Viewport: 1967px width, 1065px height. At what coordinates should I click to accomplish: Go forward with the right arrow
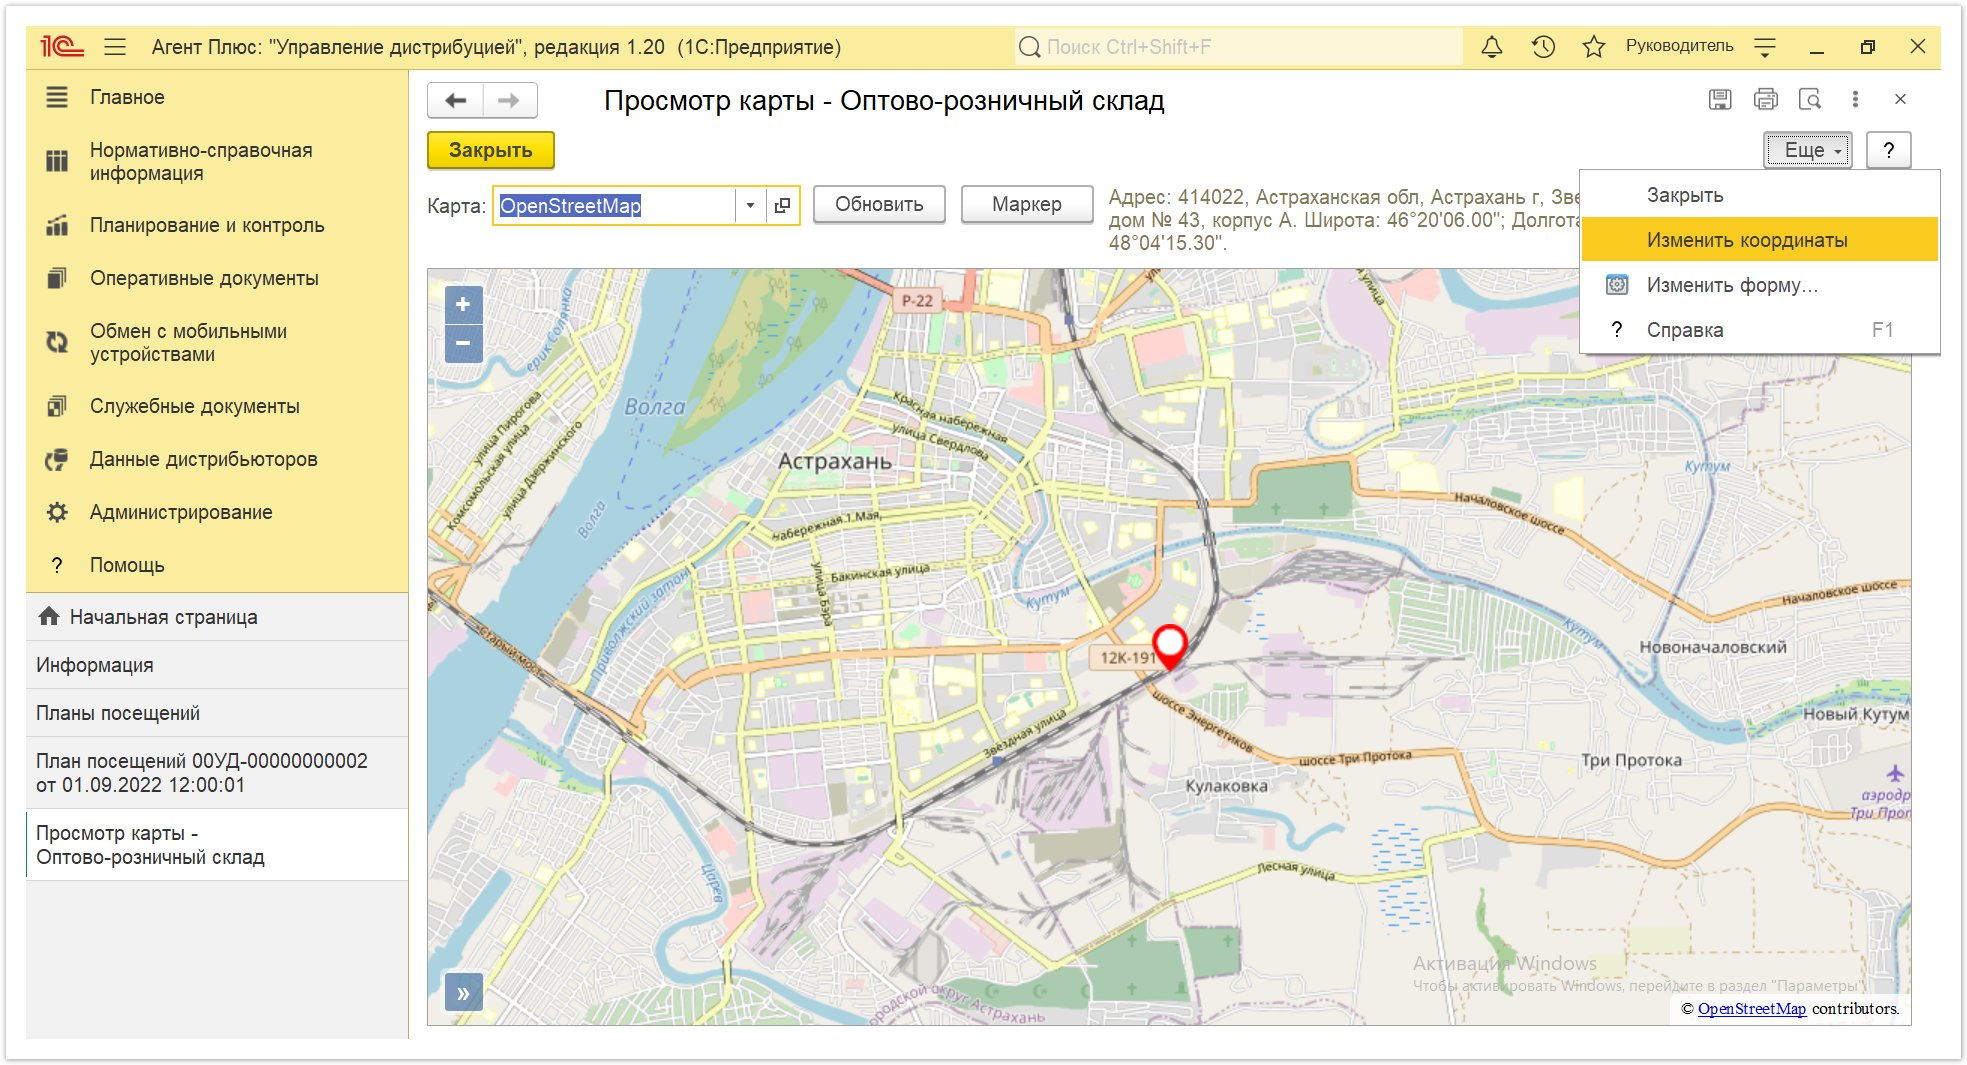(510, 100)
